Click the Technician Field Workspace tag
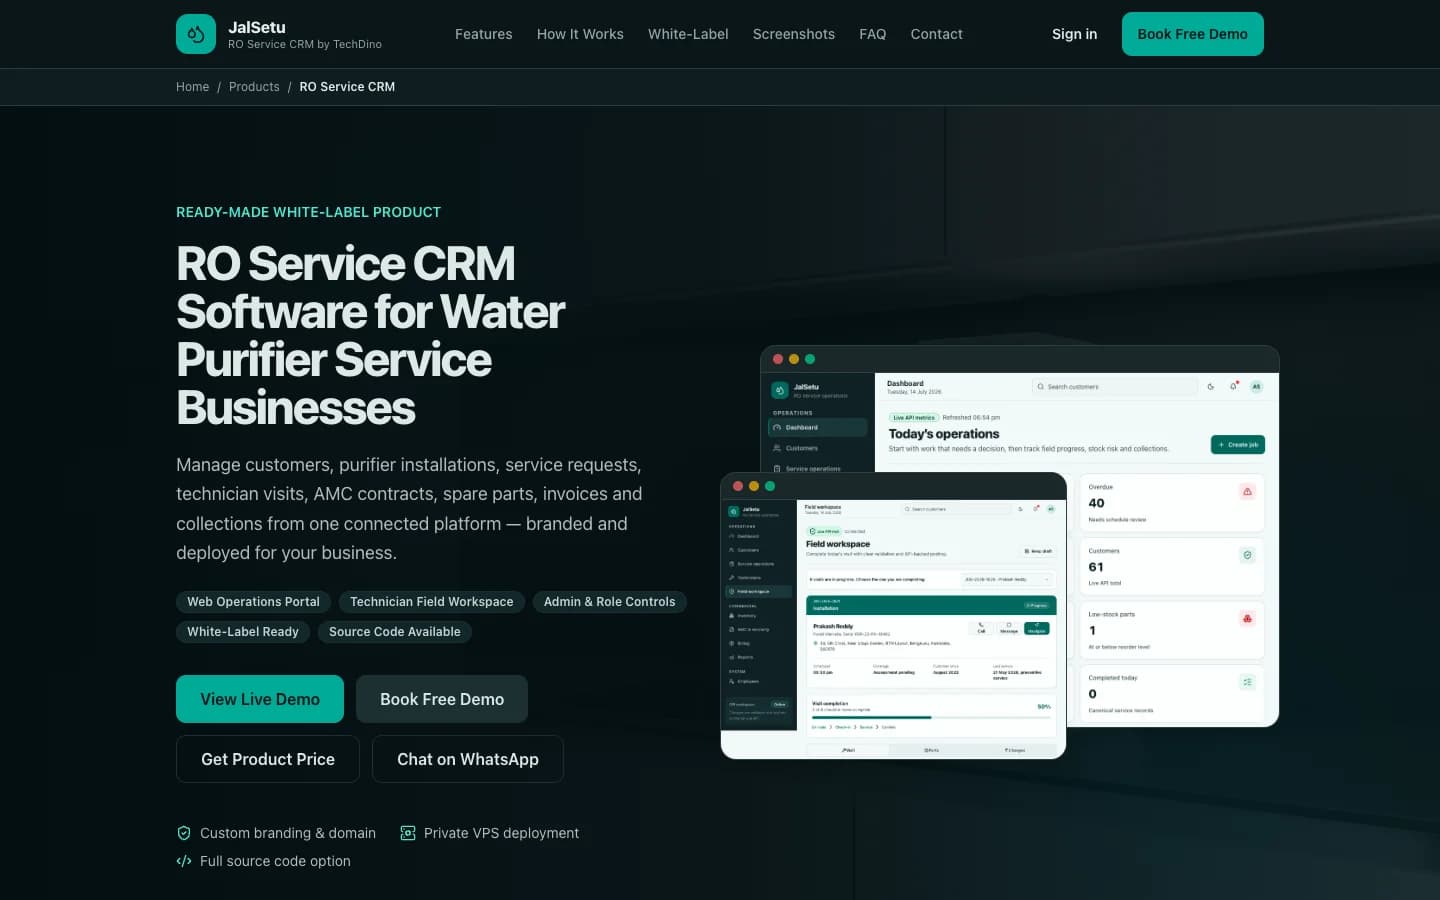 coord(432,602)
